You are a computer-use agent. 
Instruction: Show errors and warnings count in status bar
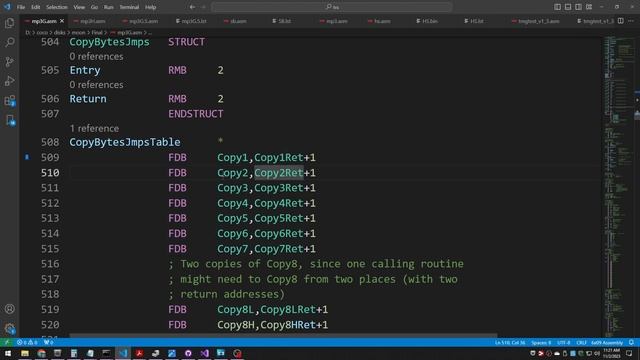(x=27, y=342)
